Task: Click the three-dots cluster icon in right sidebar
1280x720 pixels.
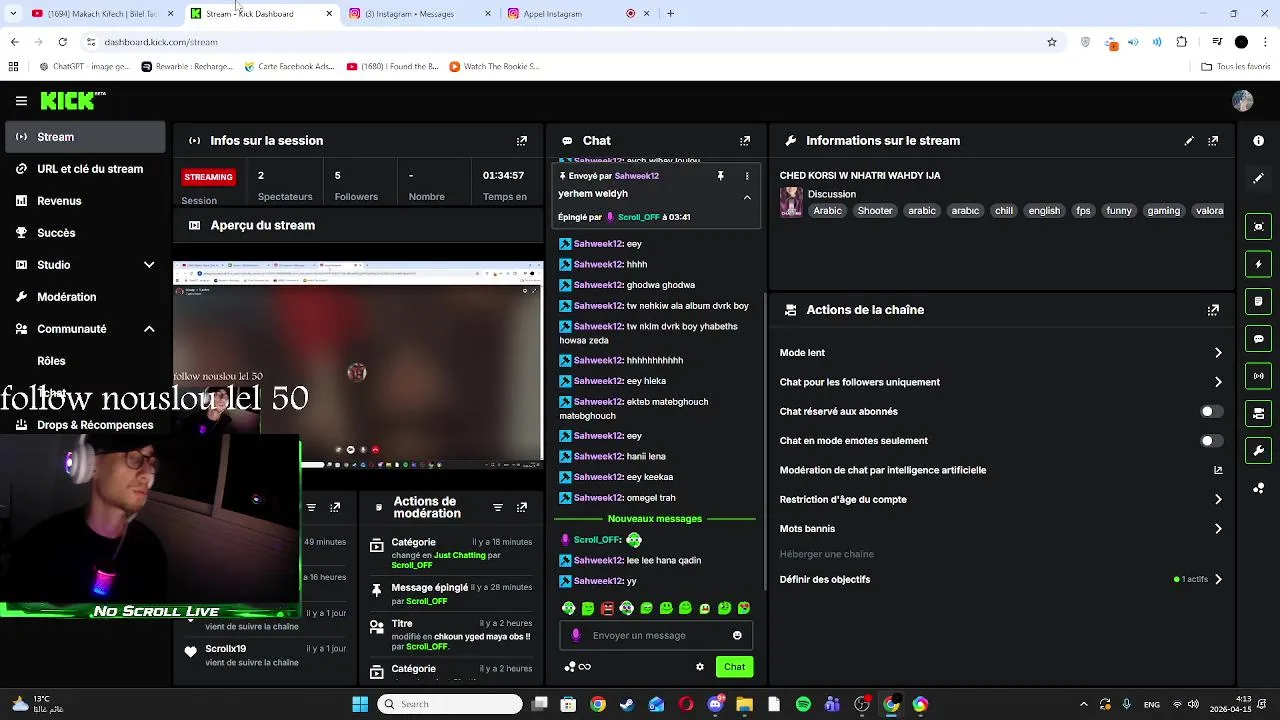Action: 1258,488
